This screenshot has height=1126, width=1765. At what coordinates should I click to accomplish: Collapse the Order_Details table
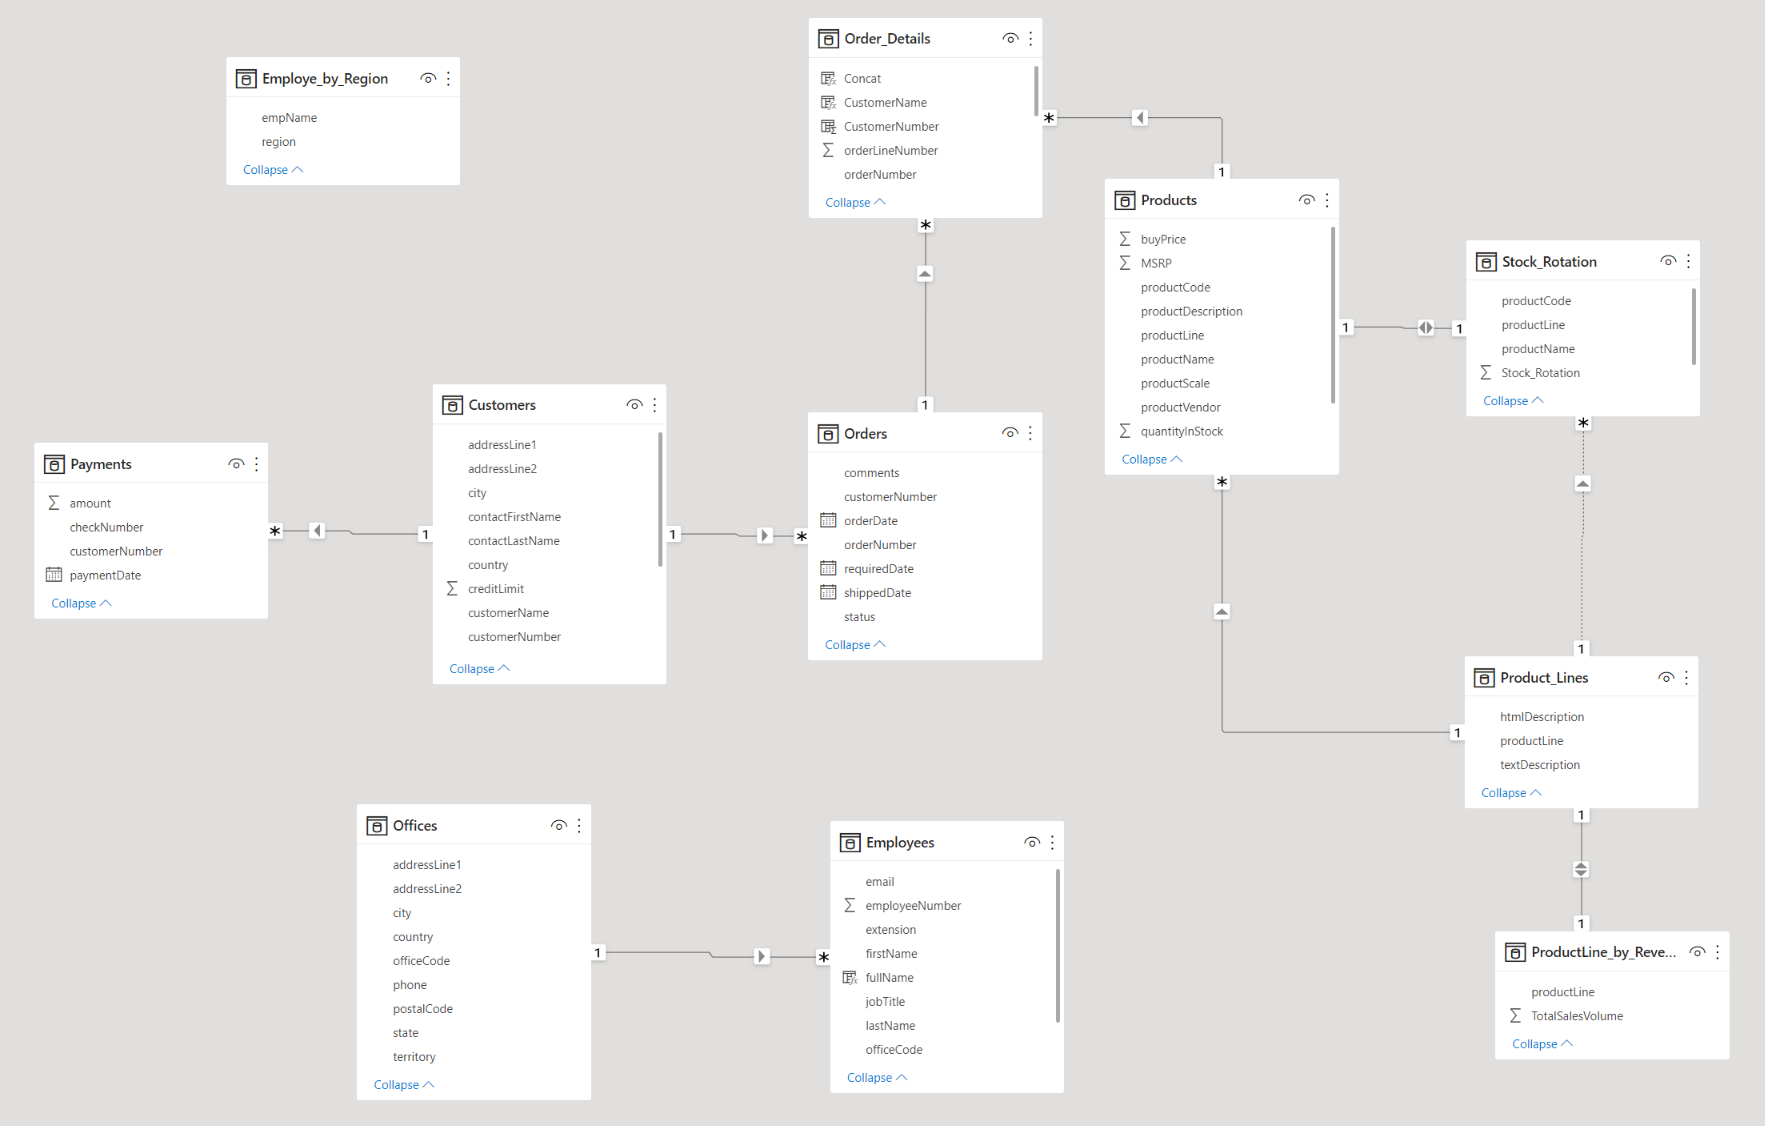[855, 202]
